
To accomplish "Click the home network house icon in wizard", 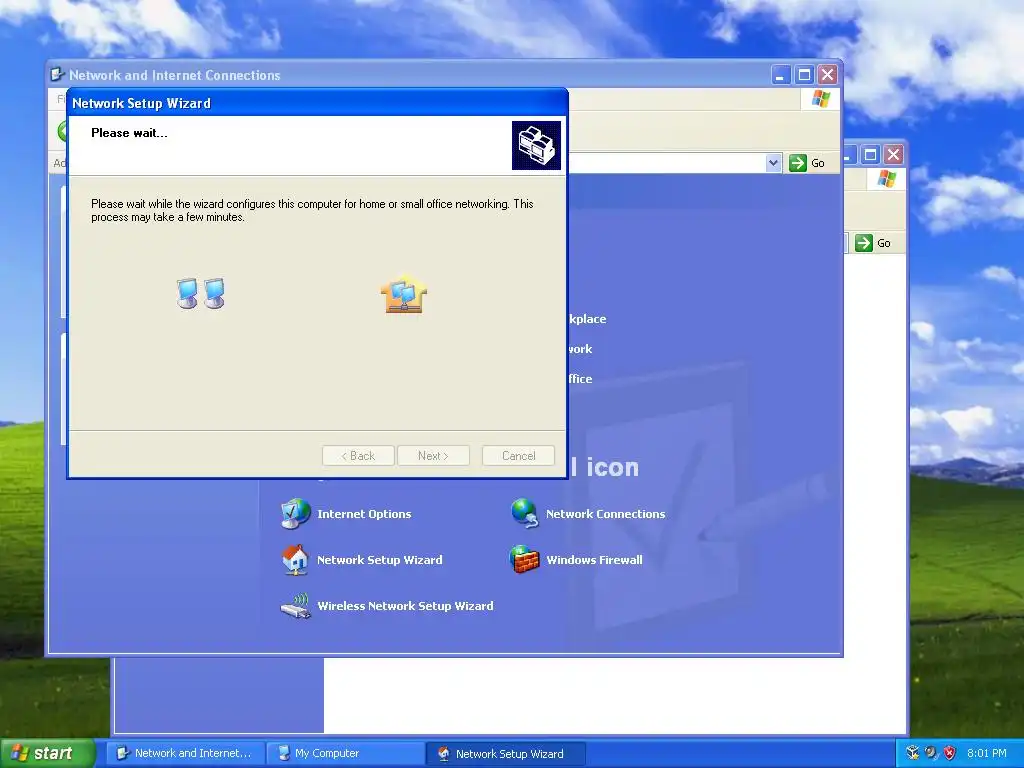I will point(404,294).
